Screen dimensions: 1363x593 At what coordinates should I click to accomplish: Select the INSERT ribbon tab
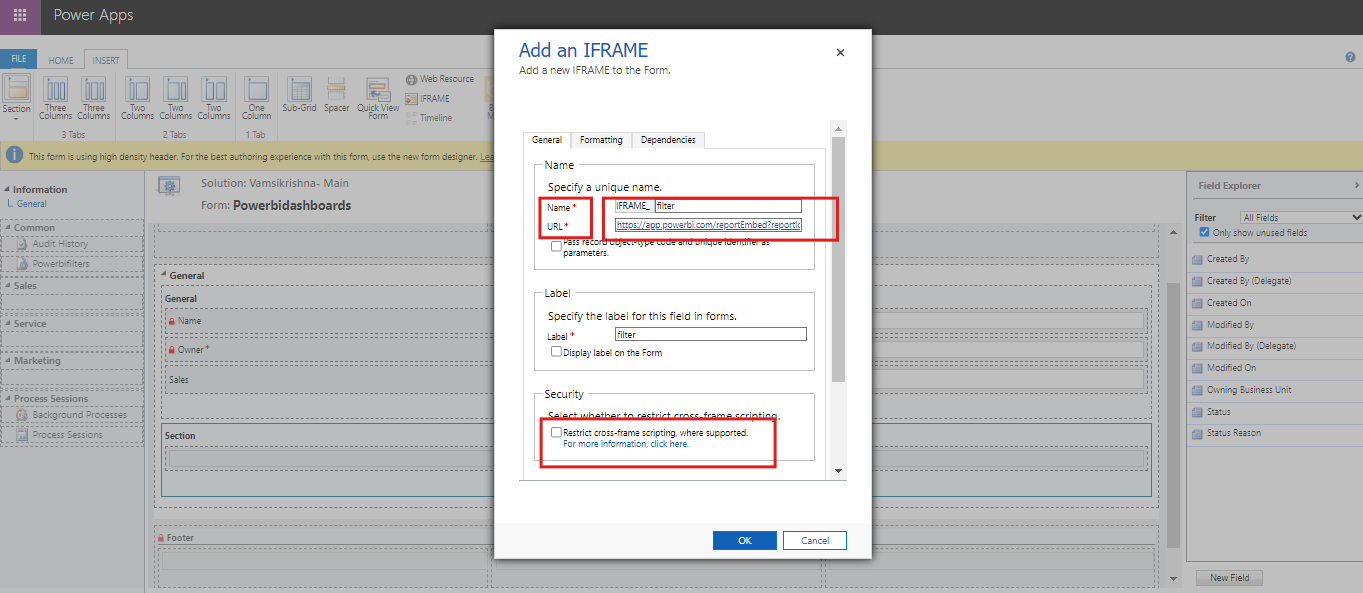pos(106,60)
